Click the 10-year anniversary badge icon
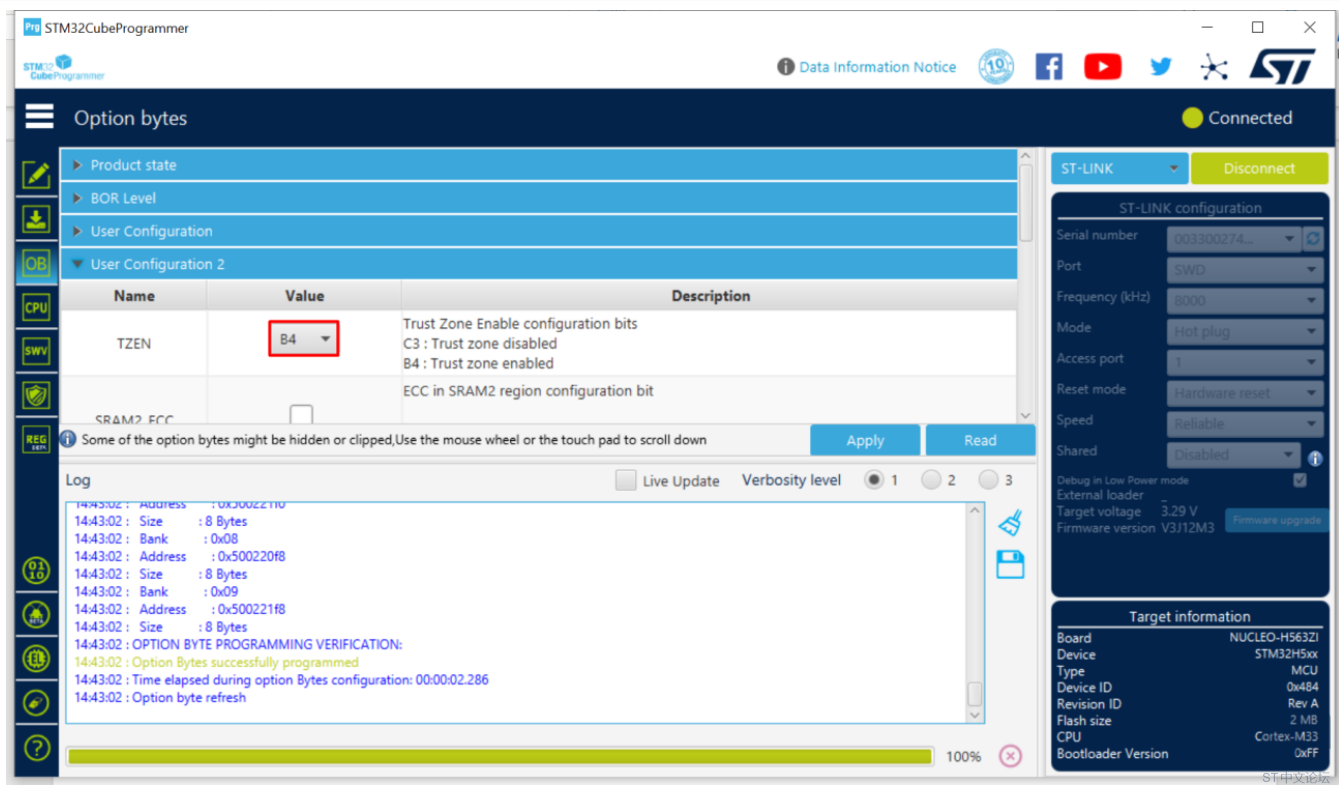Image resolution: width=1339 pixels, height=793 pixels. [996, 67]
